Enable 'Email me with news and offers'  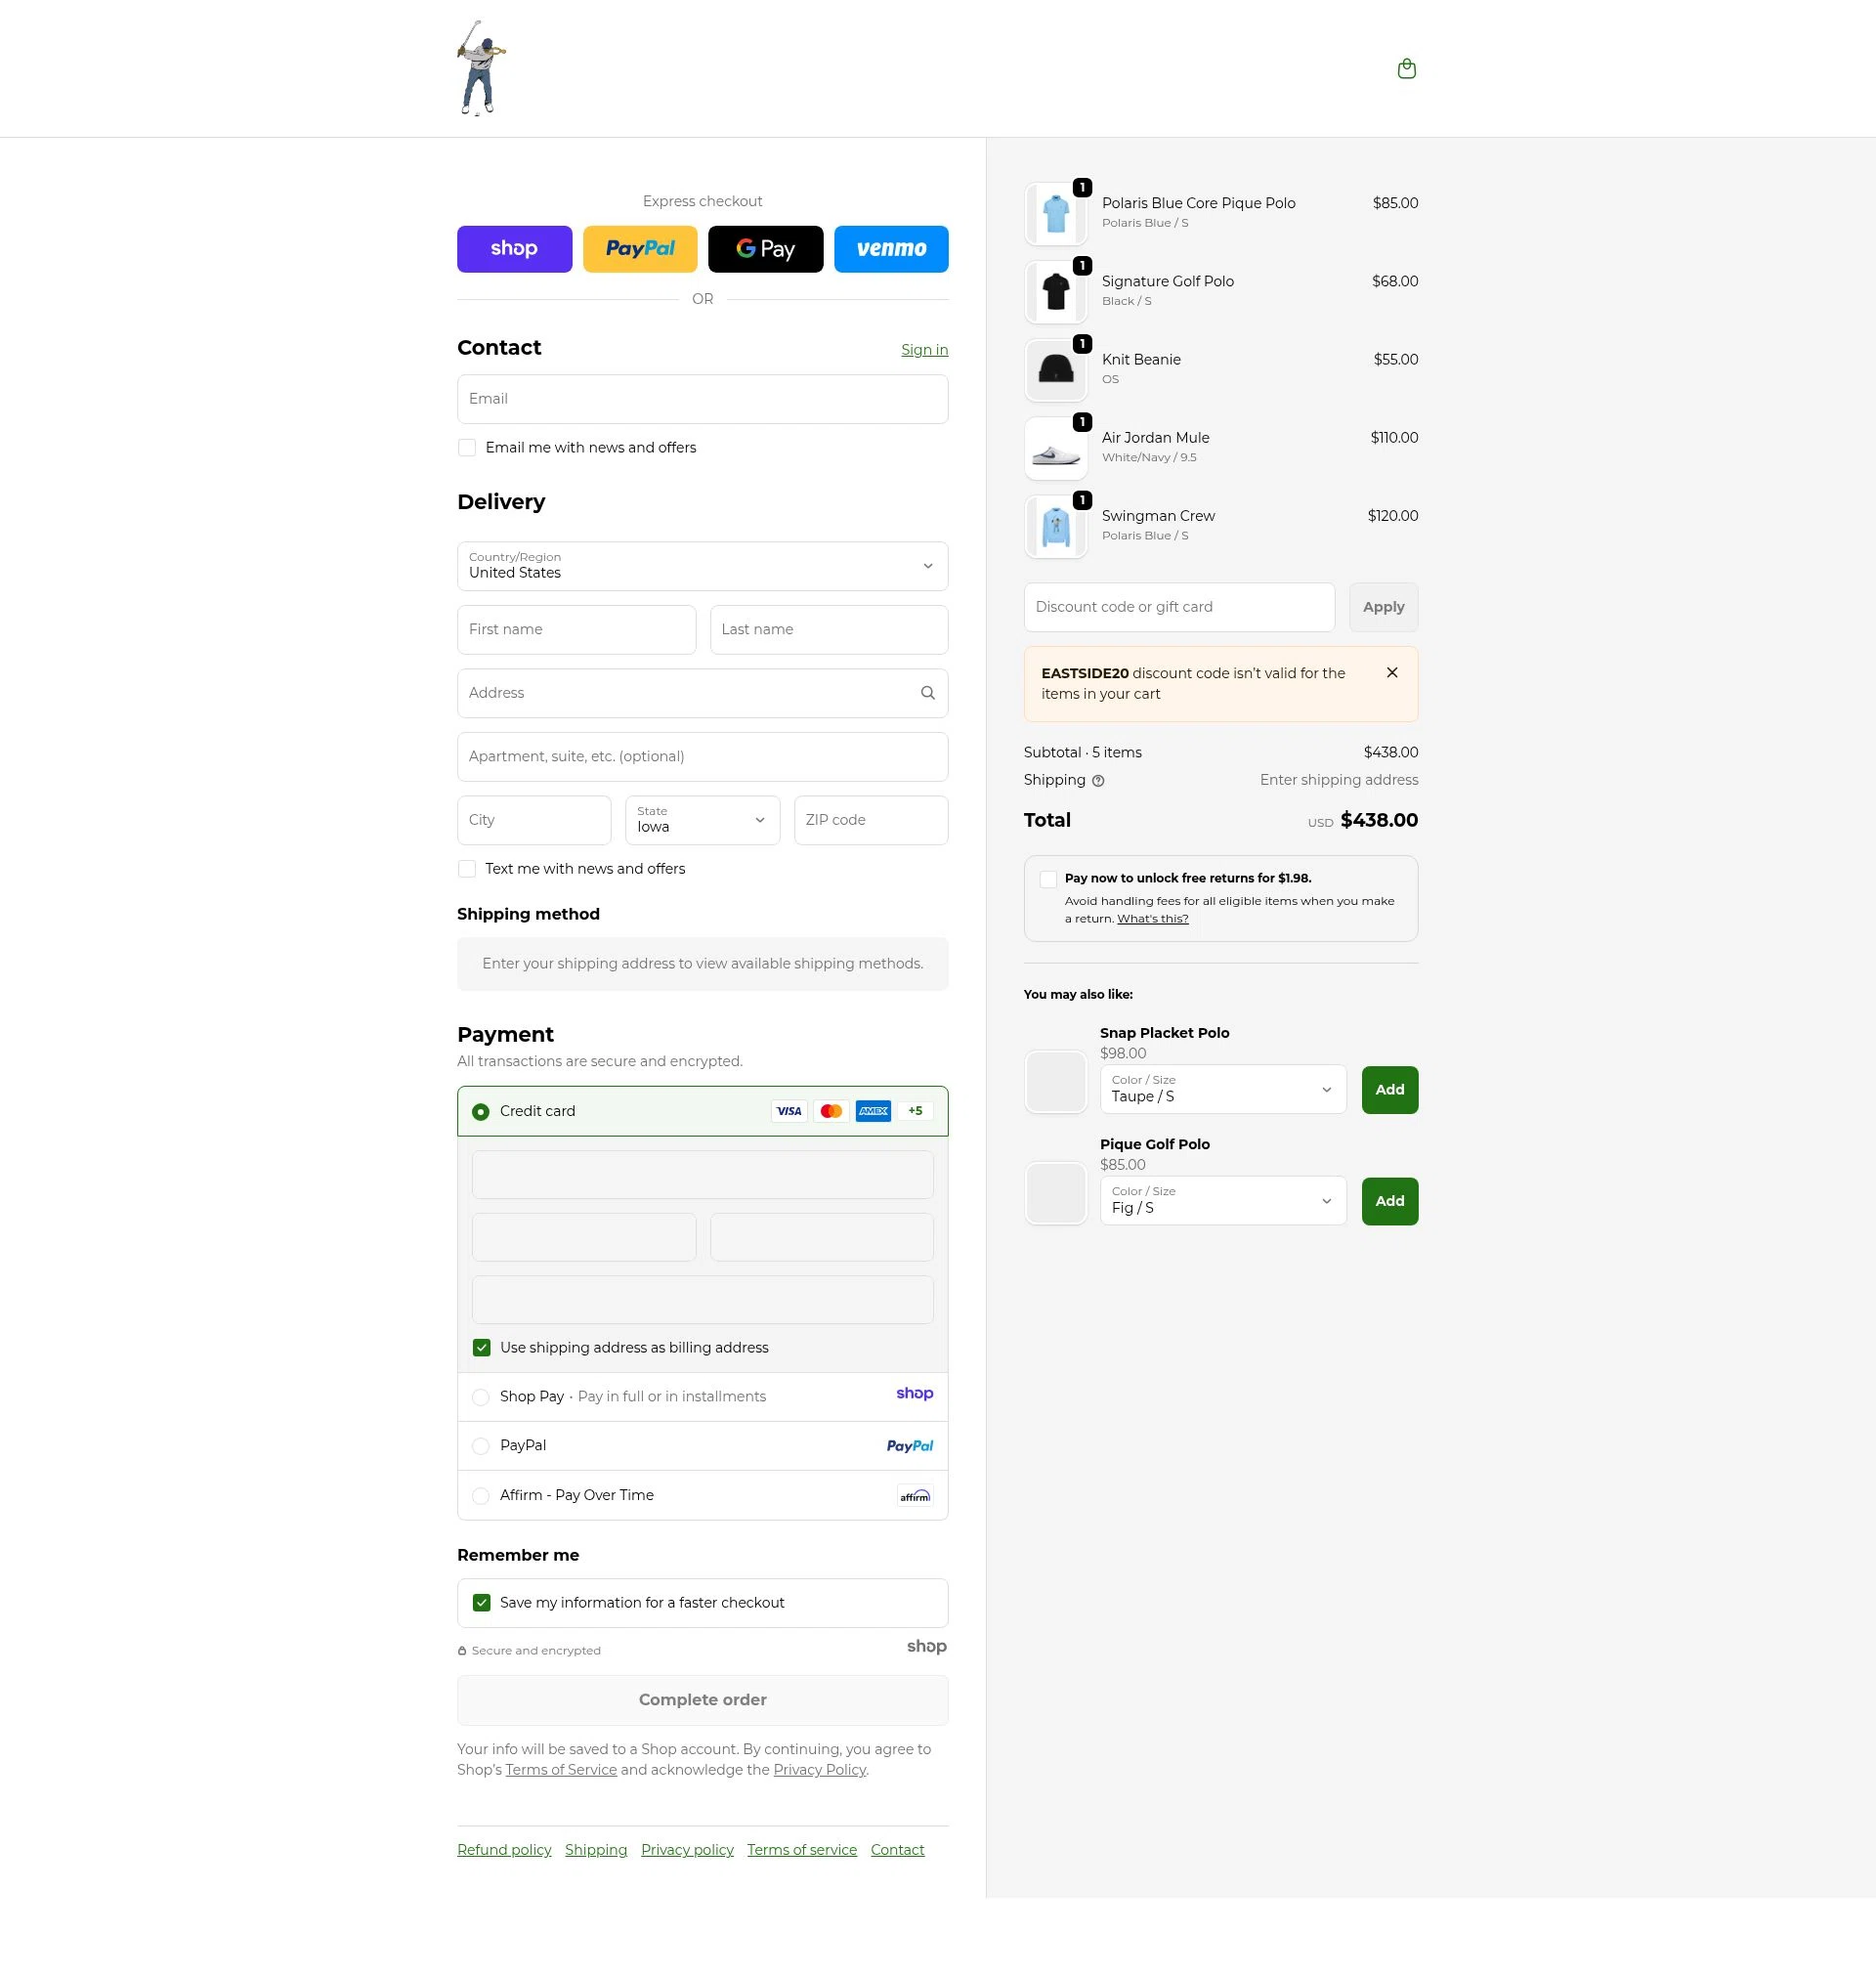point(467,447)
